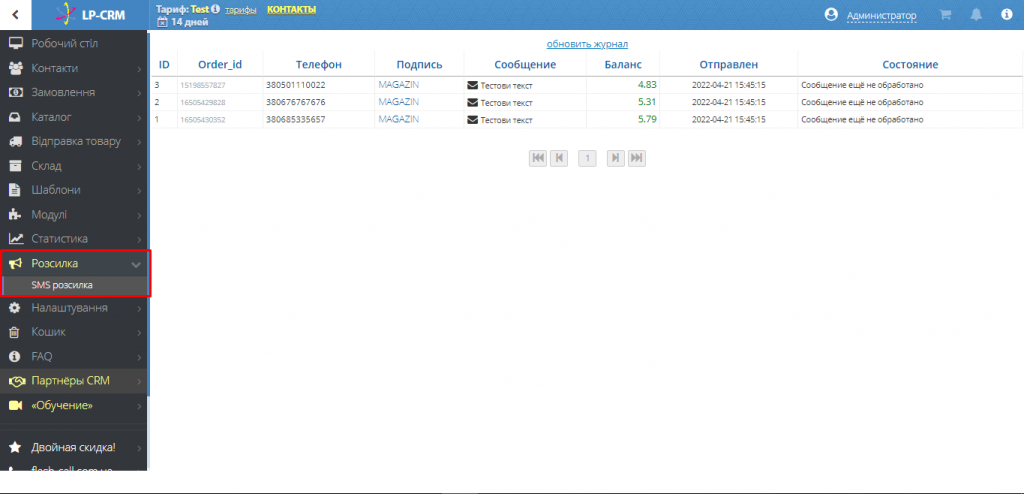The height and width of the screenshot is (494, 1024).
Task: Expand the Налаштування submenu chevron
Action: tap(139, 308)
